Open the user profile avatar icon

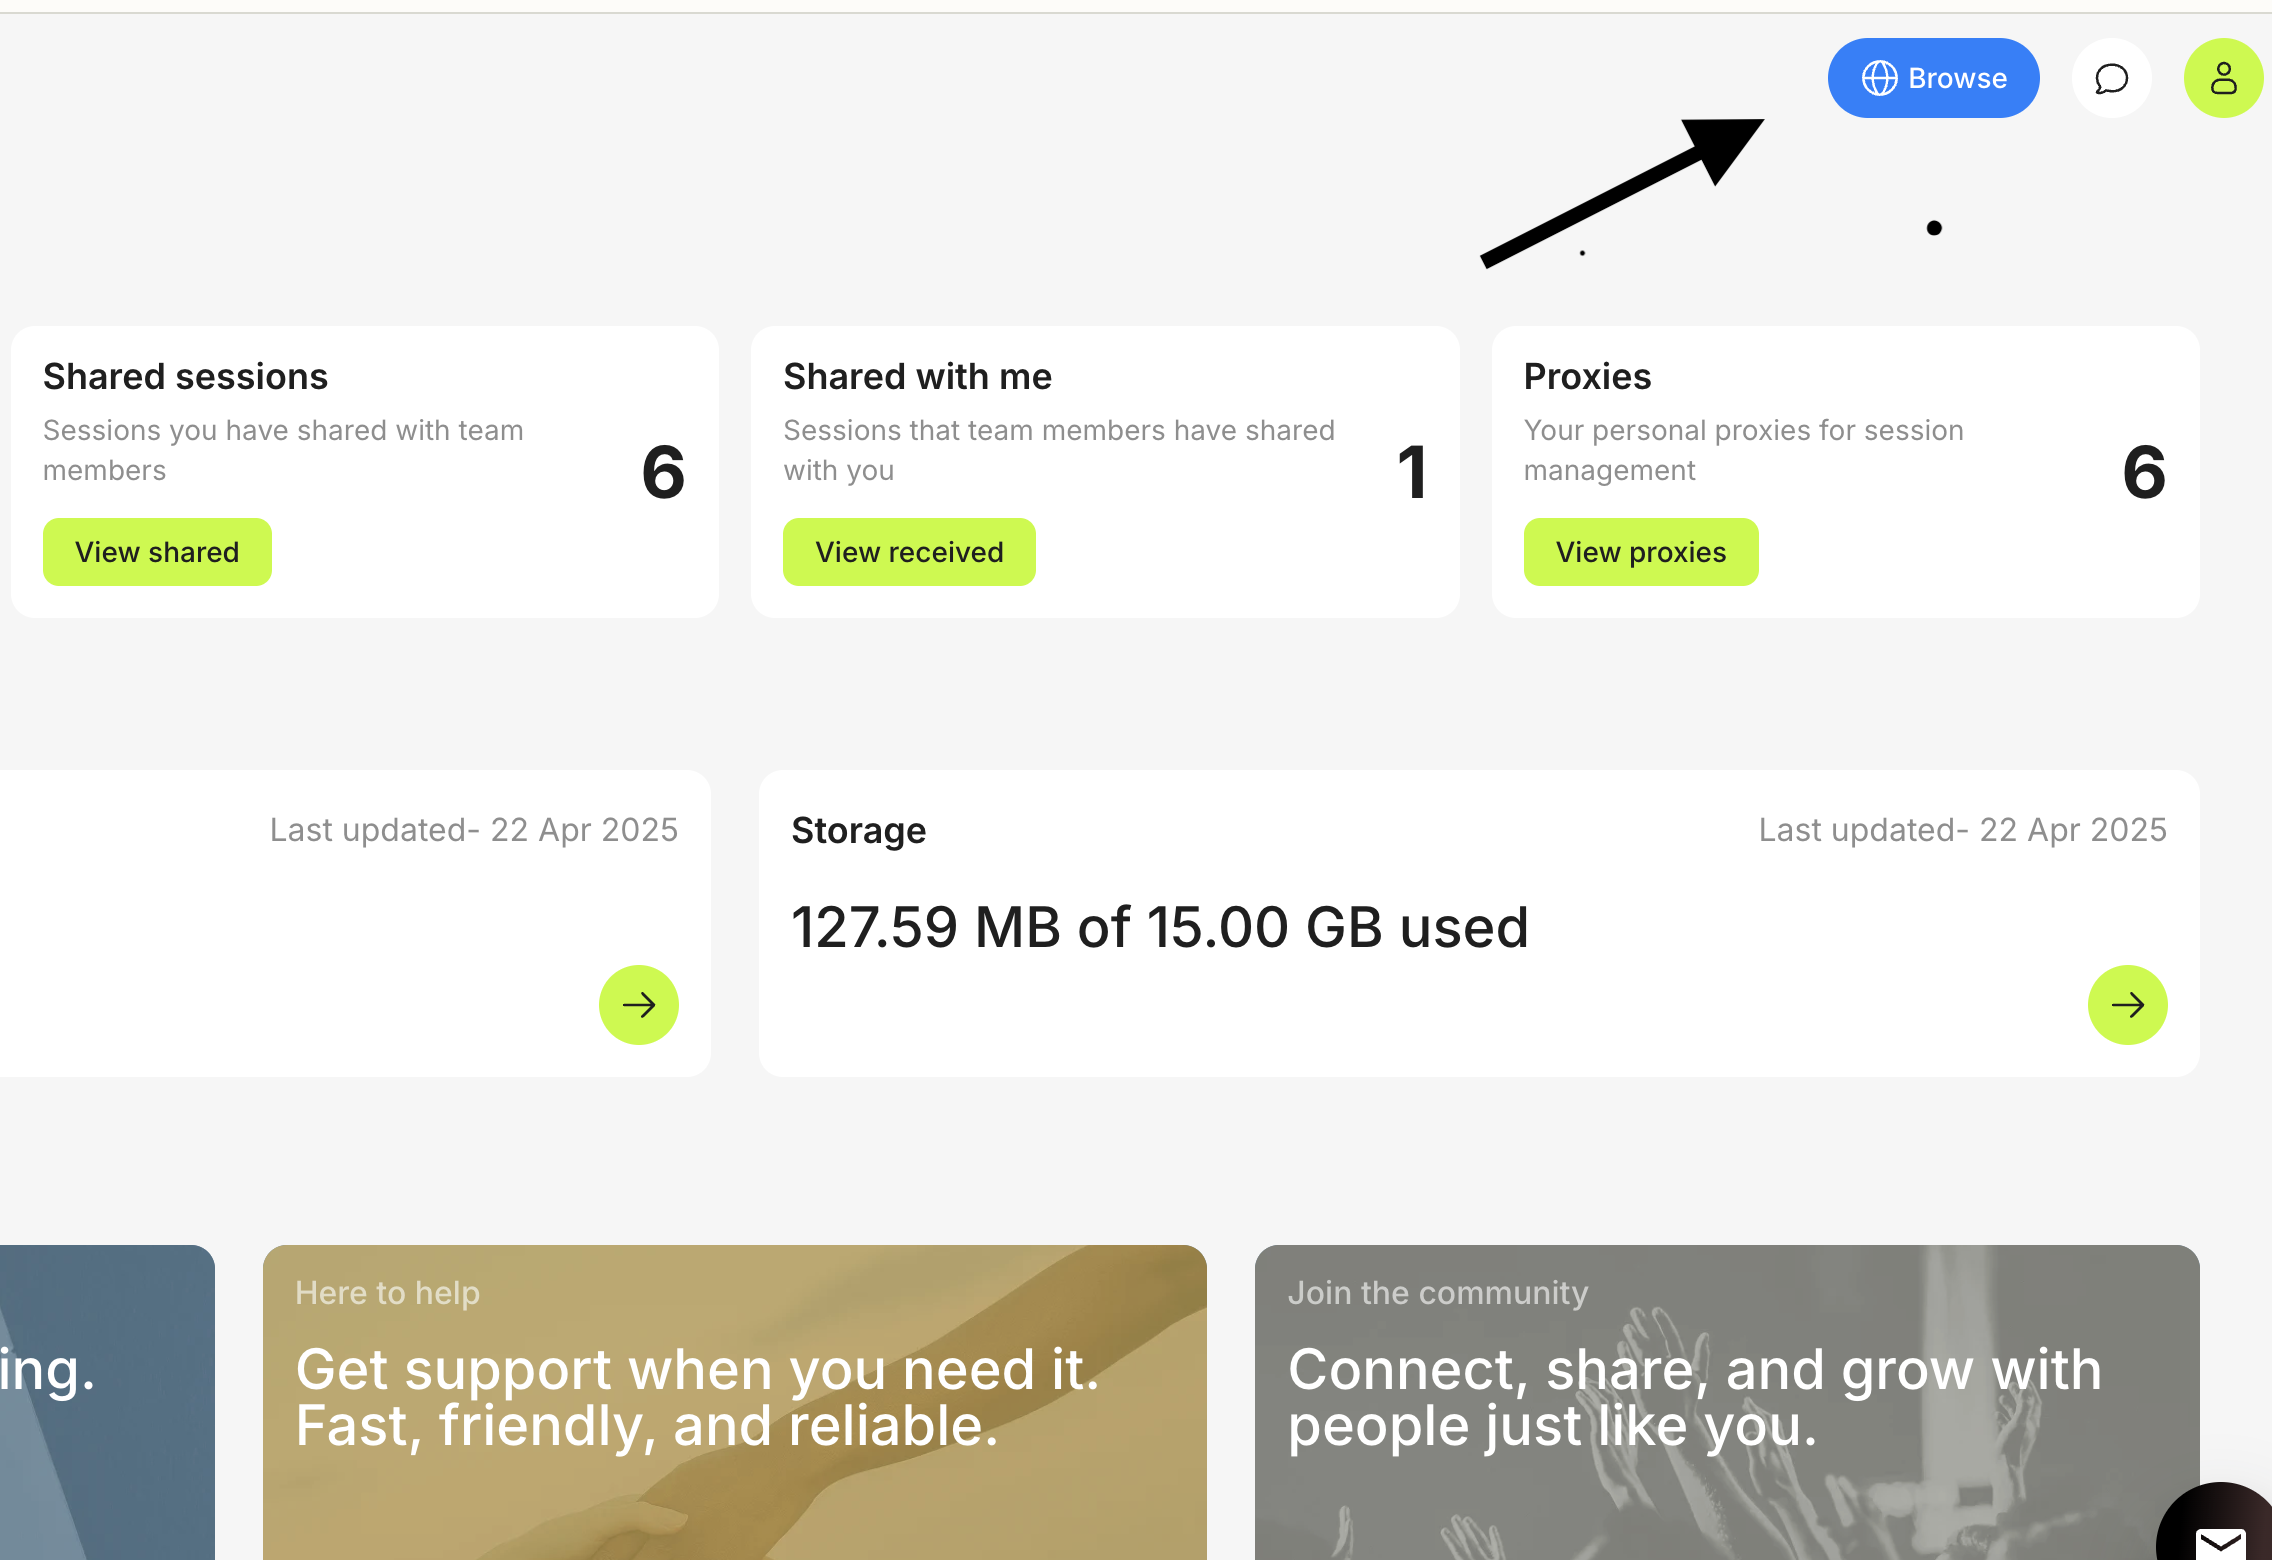tap(2223, 78)
